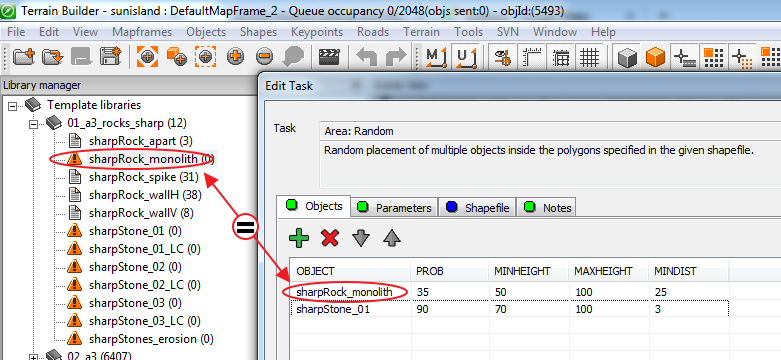Select sharpStones_erosion (0) template
The width and height of the screenshot is (781, 360).
[x=151, y=339]
